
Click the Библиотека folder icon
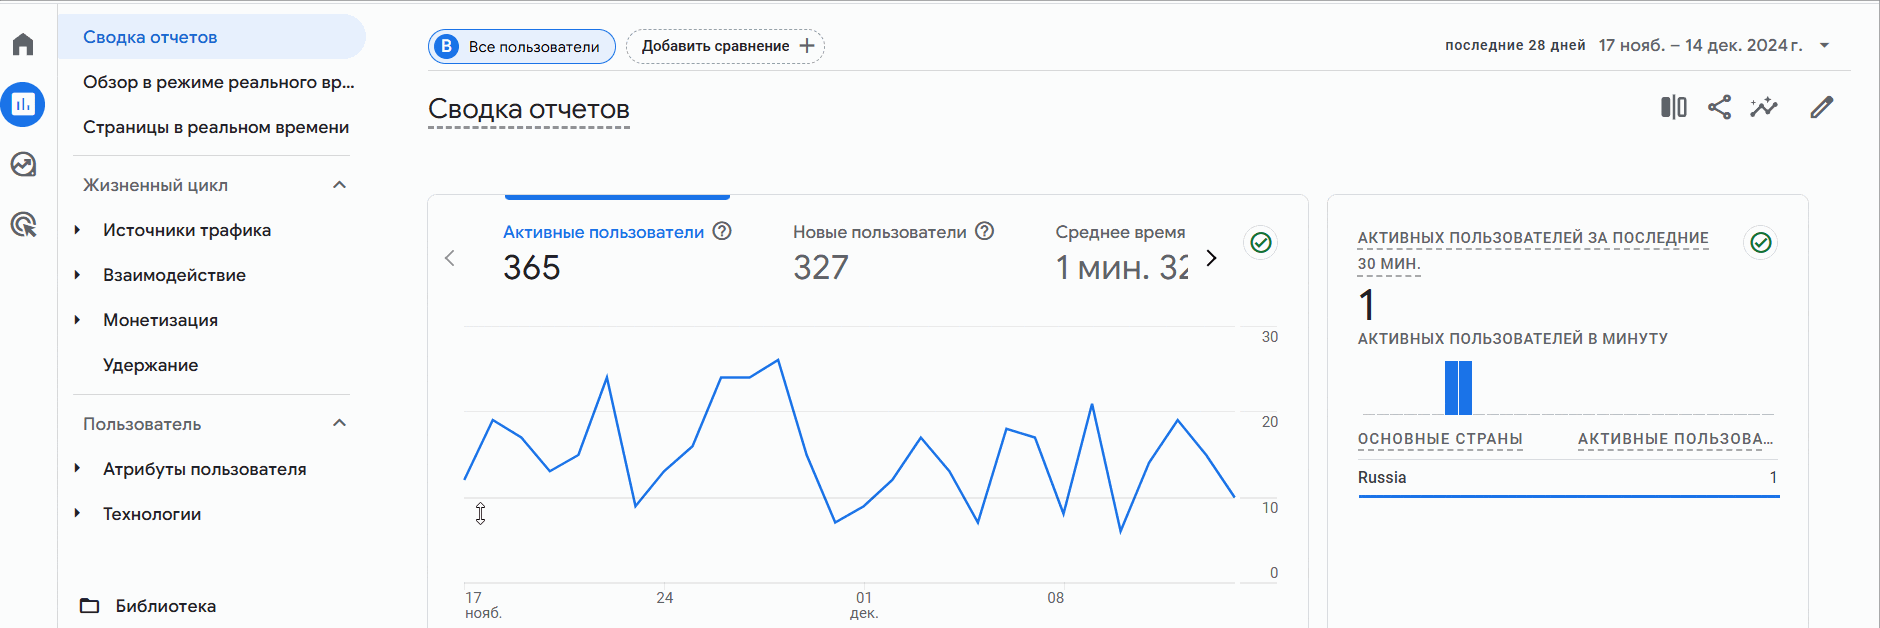point(90,605)
